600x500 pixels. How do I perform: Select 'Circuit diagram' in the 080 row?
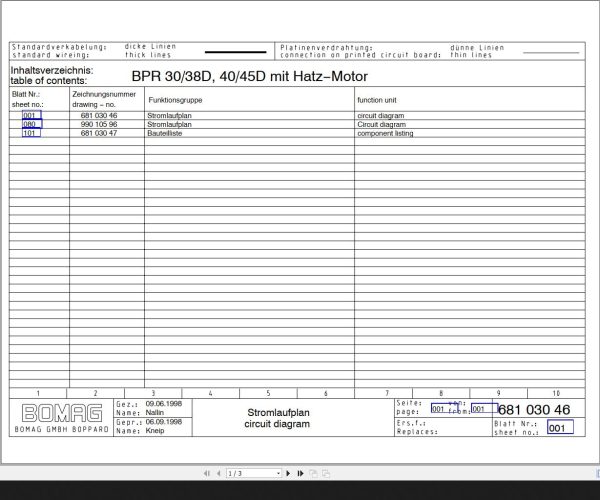point(381,124)
